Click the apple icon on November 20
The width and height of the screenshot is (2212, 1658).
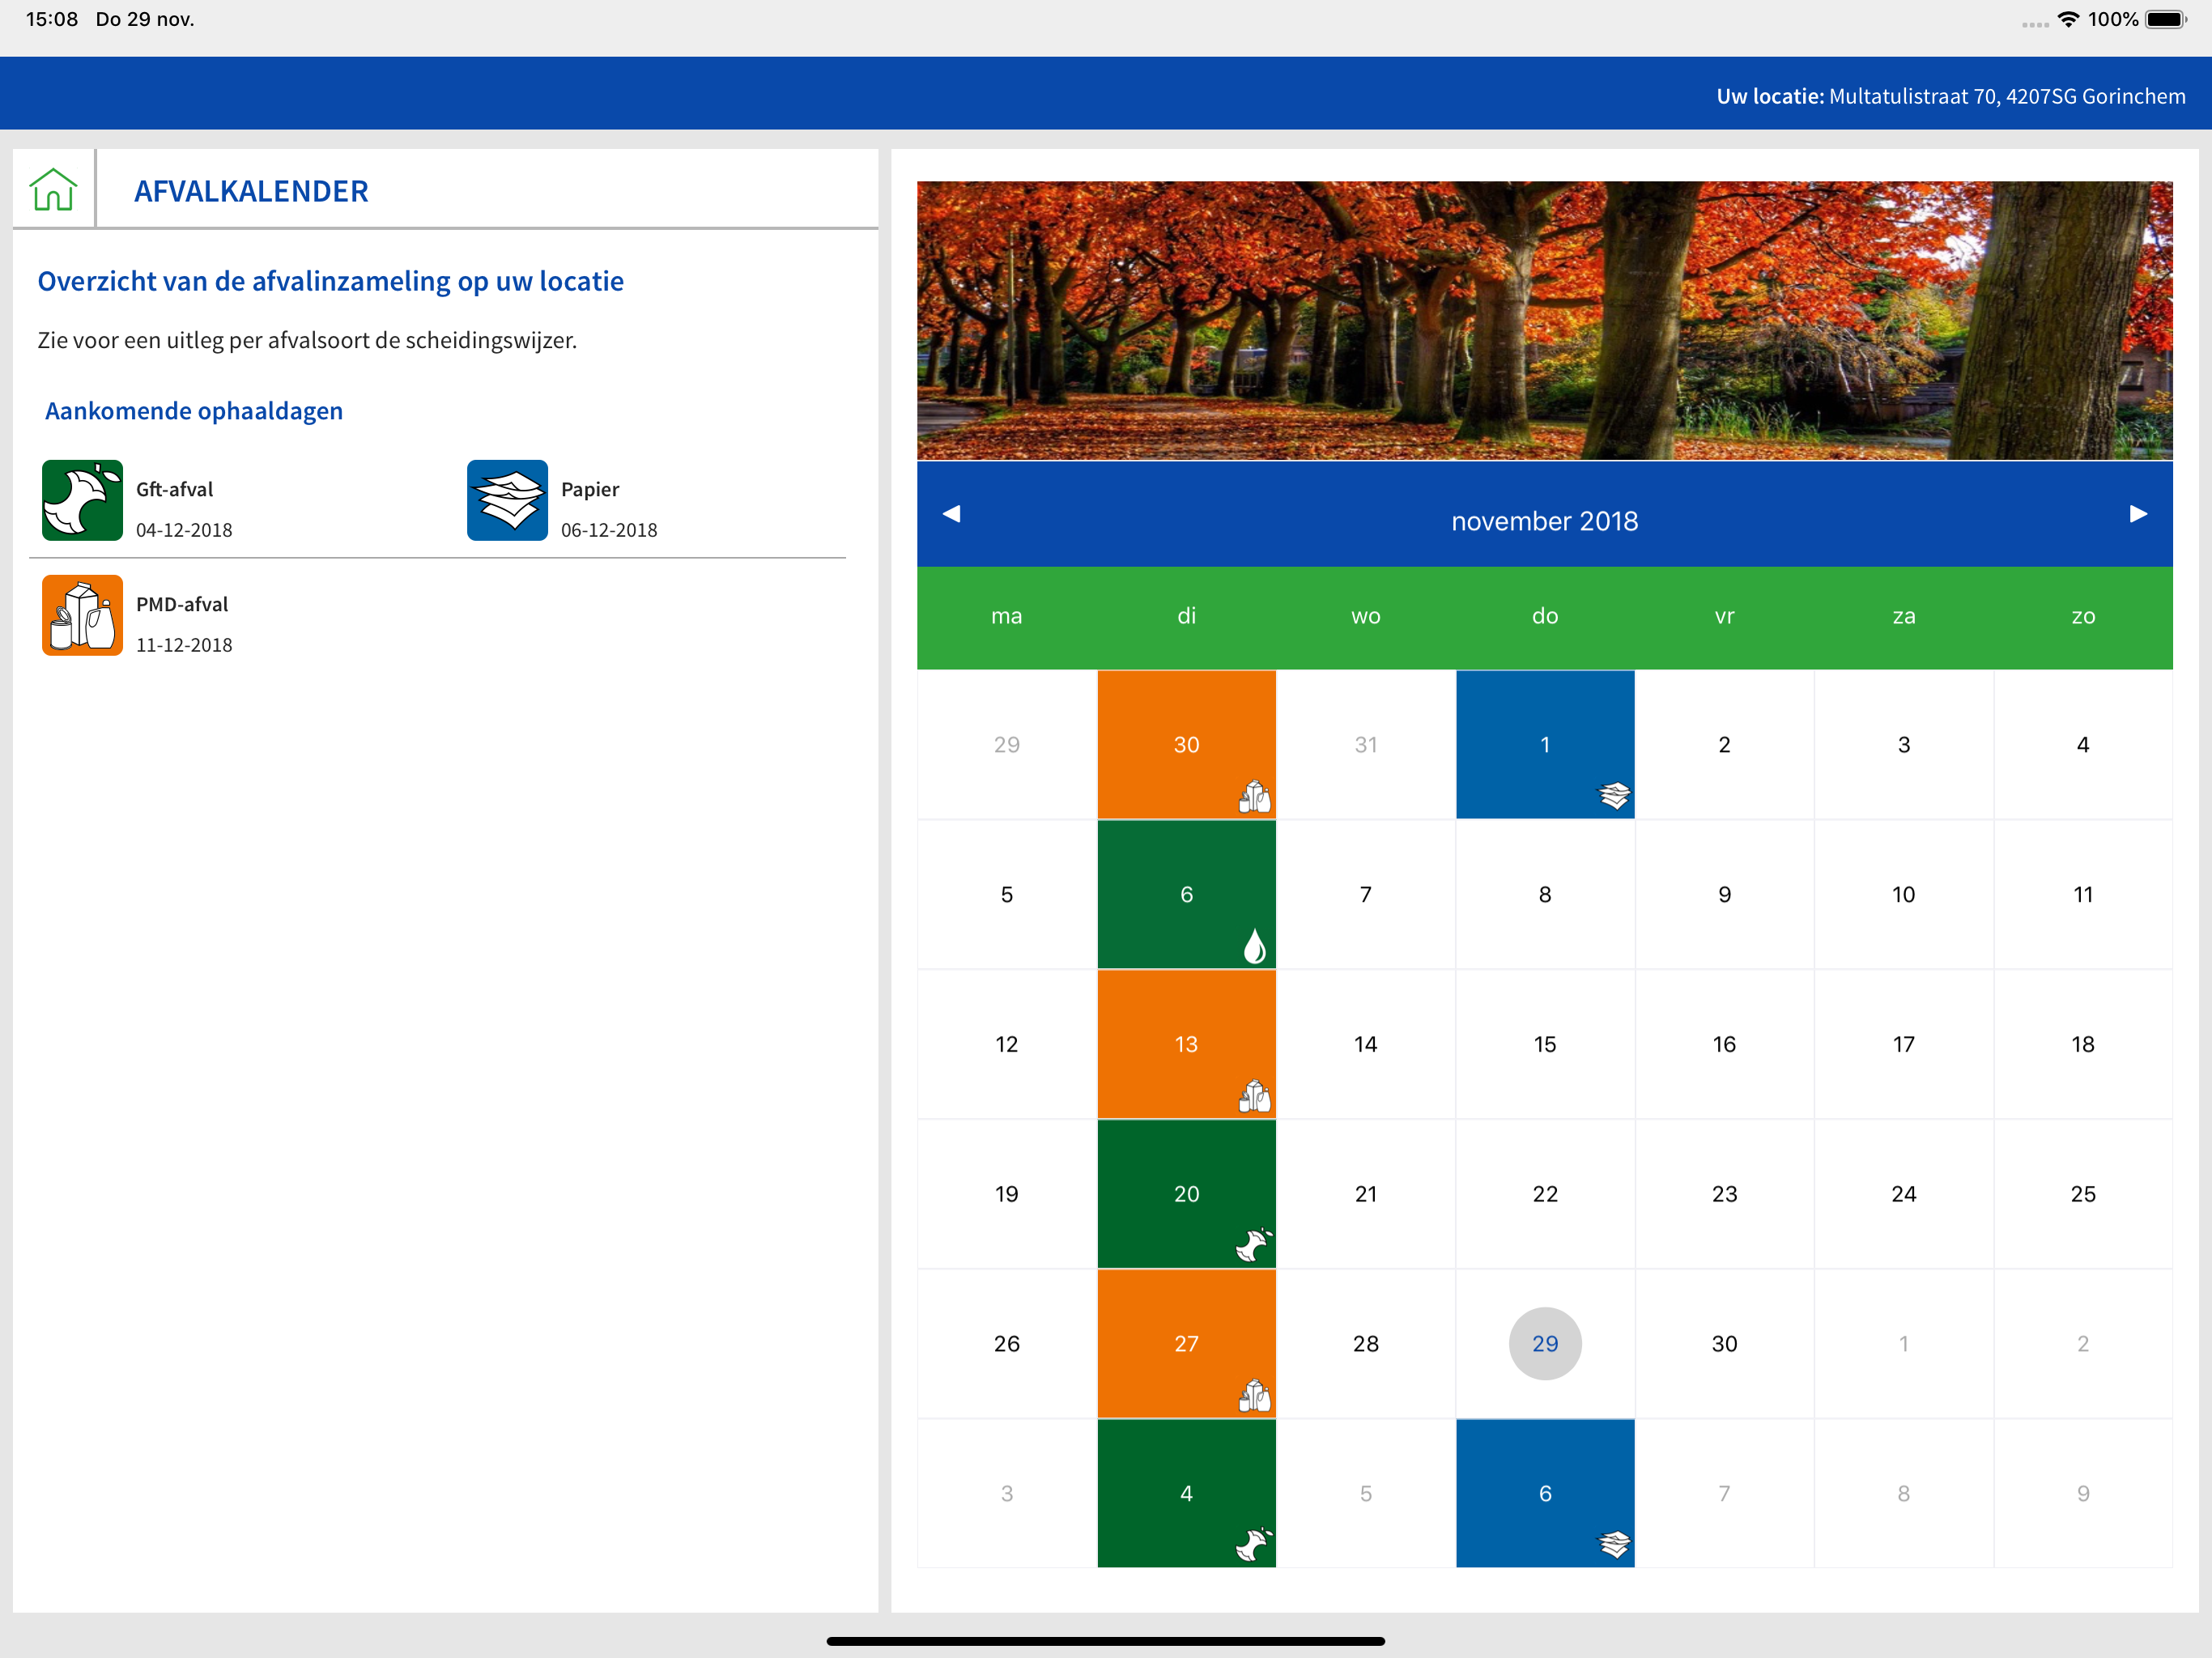[x=1254, y=1245]
